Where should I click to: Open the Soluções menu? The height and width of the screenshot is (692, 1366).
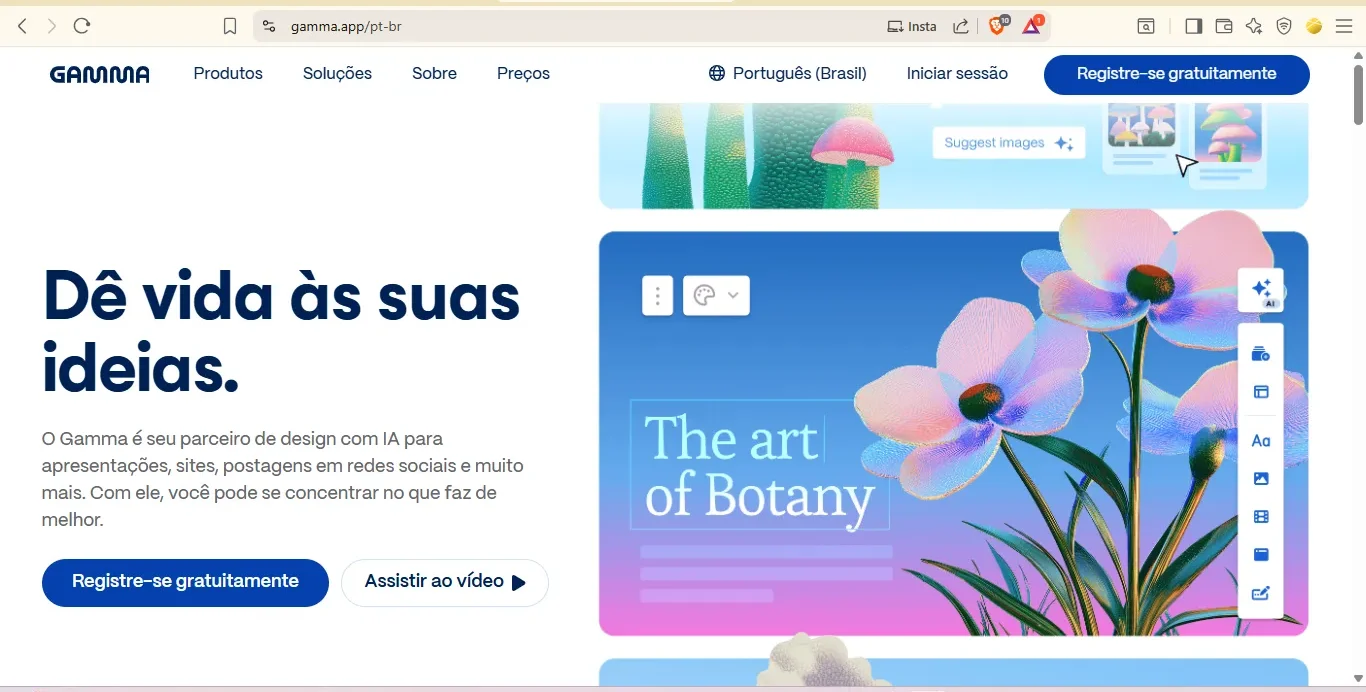pos(337,73)
